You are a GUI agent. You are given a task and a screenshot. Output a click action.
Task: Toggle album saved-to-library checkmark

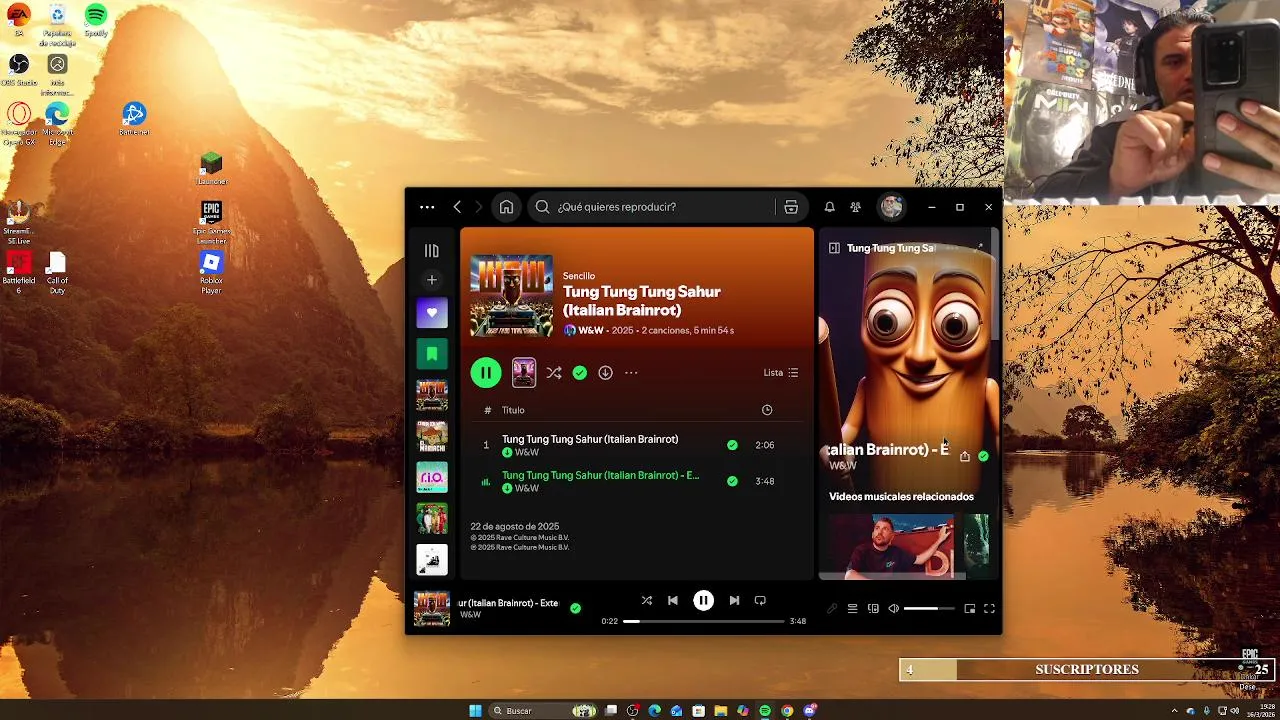coord(580,373)
